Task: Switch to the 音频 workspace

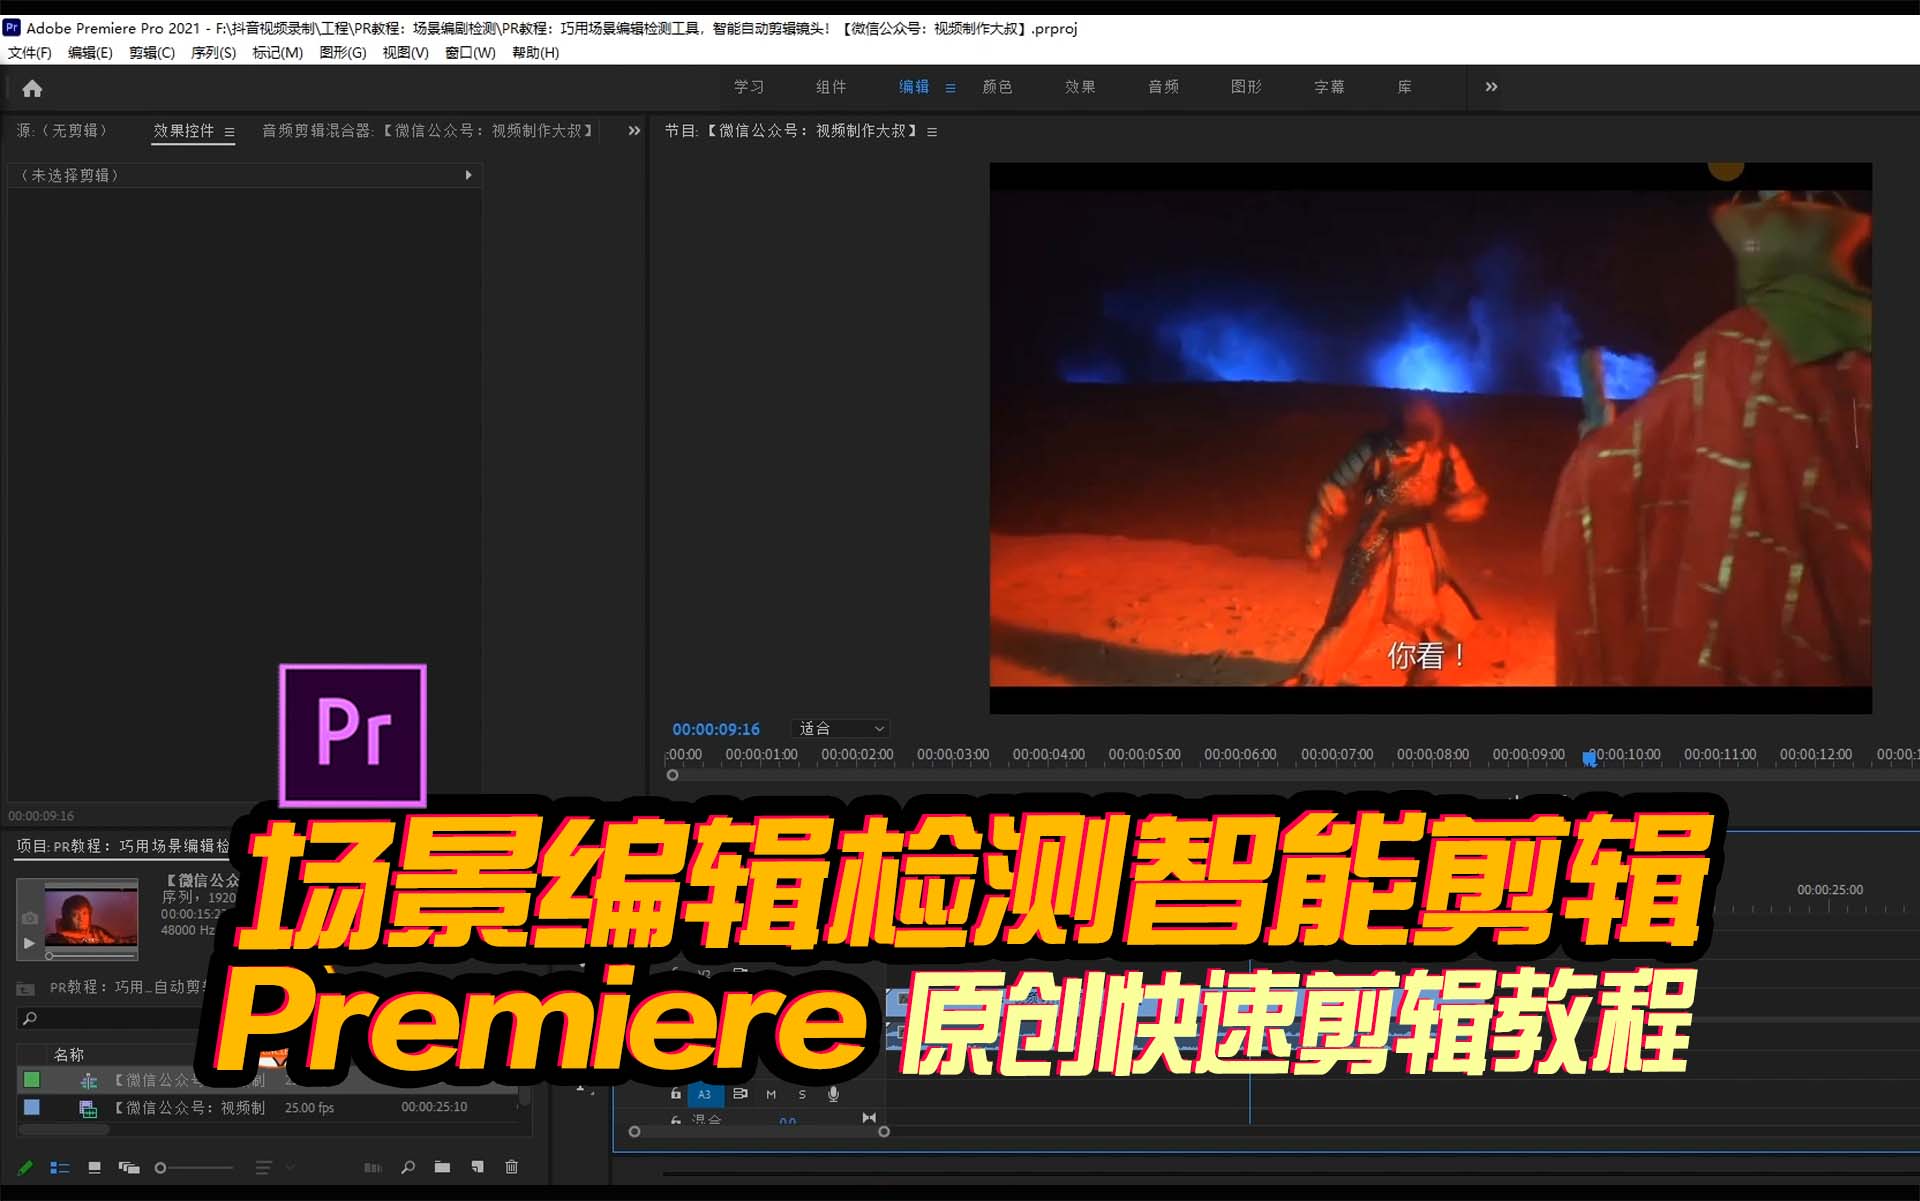Action: (x=1163, y=87)
